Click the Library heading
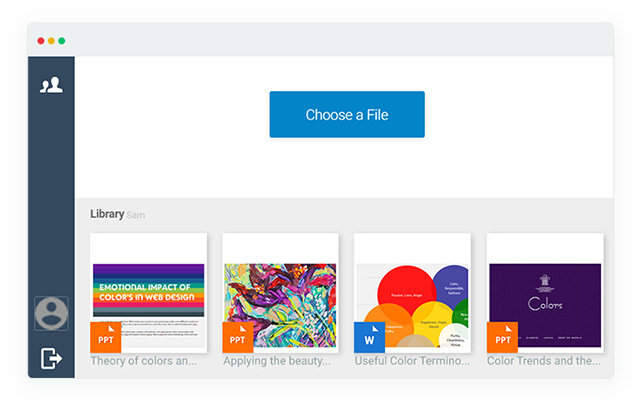The height and width of the screenshot is (410, 640). click(x=107, y=214)
